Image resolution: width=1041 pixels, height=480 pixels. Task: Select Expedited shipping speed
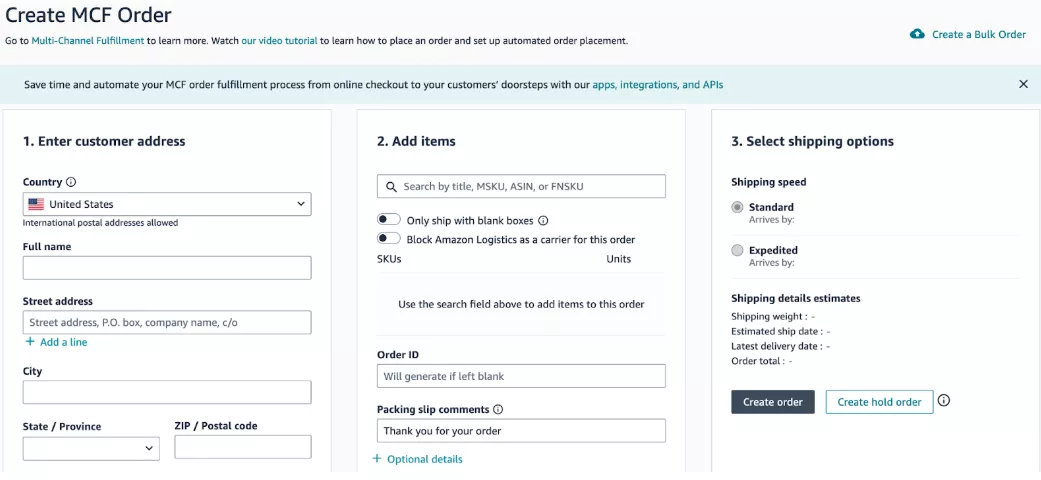[737, 251]
